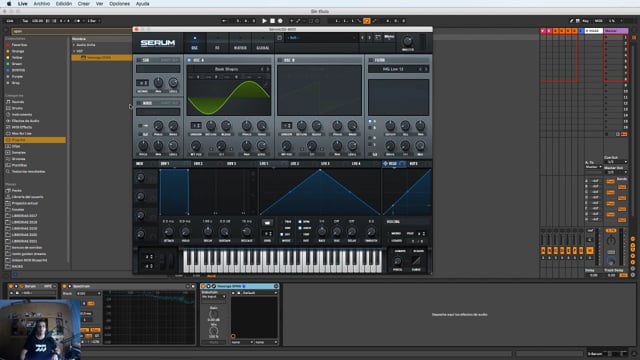Switch to Serum MATRIX tab
Viewport: 640px width, 360px height.
[240, 43]
